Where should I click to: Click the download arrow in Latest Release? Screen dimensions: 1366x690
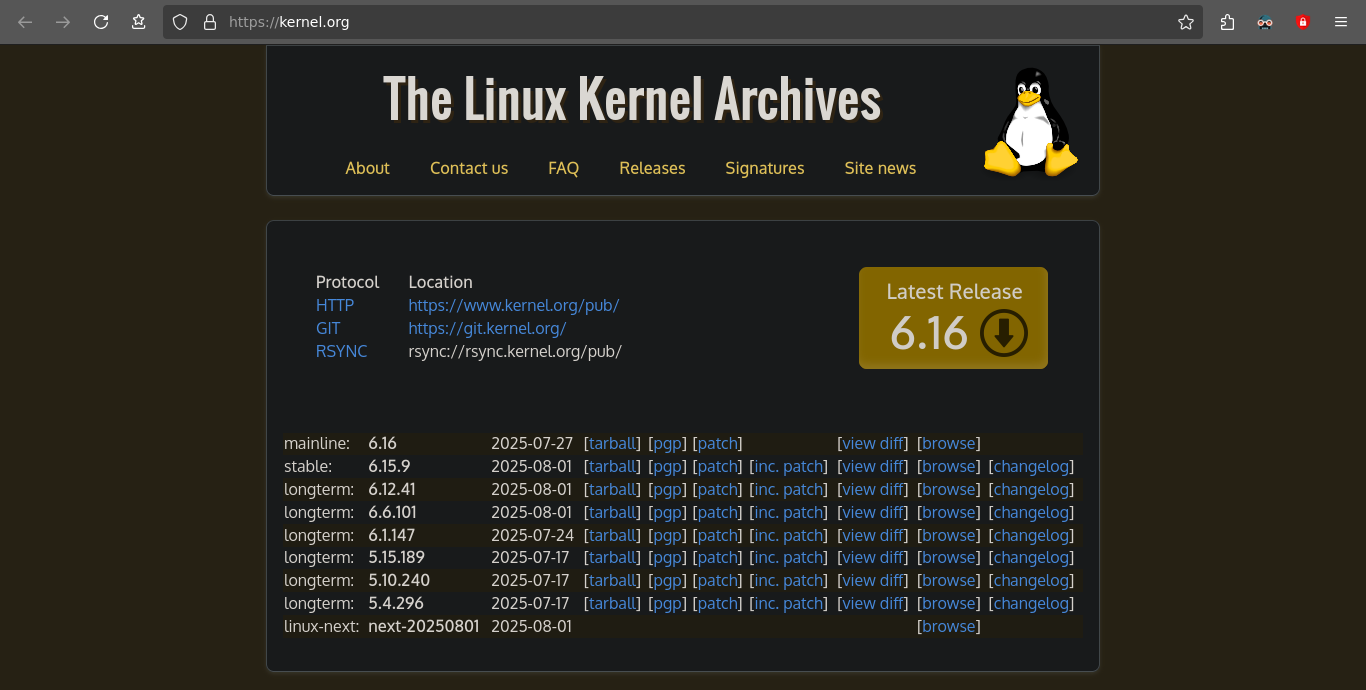point(1004,333)
